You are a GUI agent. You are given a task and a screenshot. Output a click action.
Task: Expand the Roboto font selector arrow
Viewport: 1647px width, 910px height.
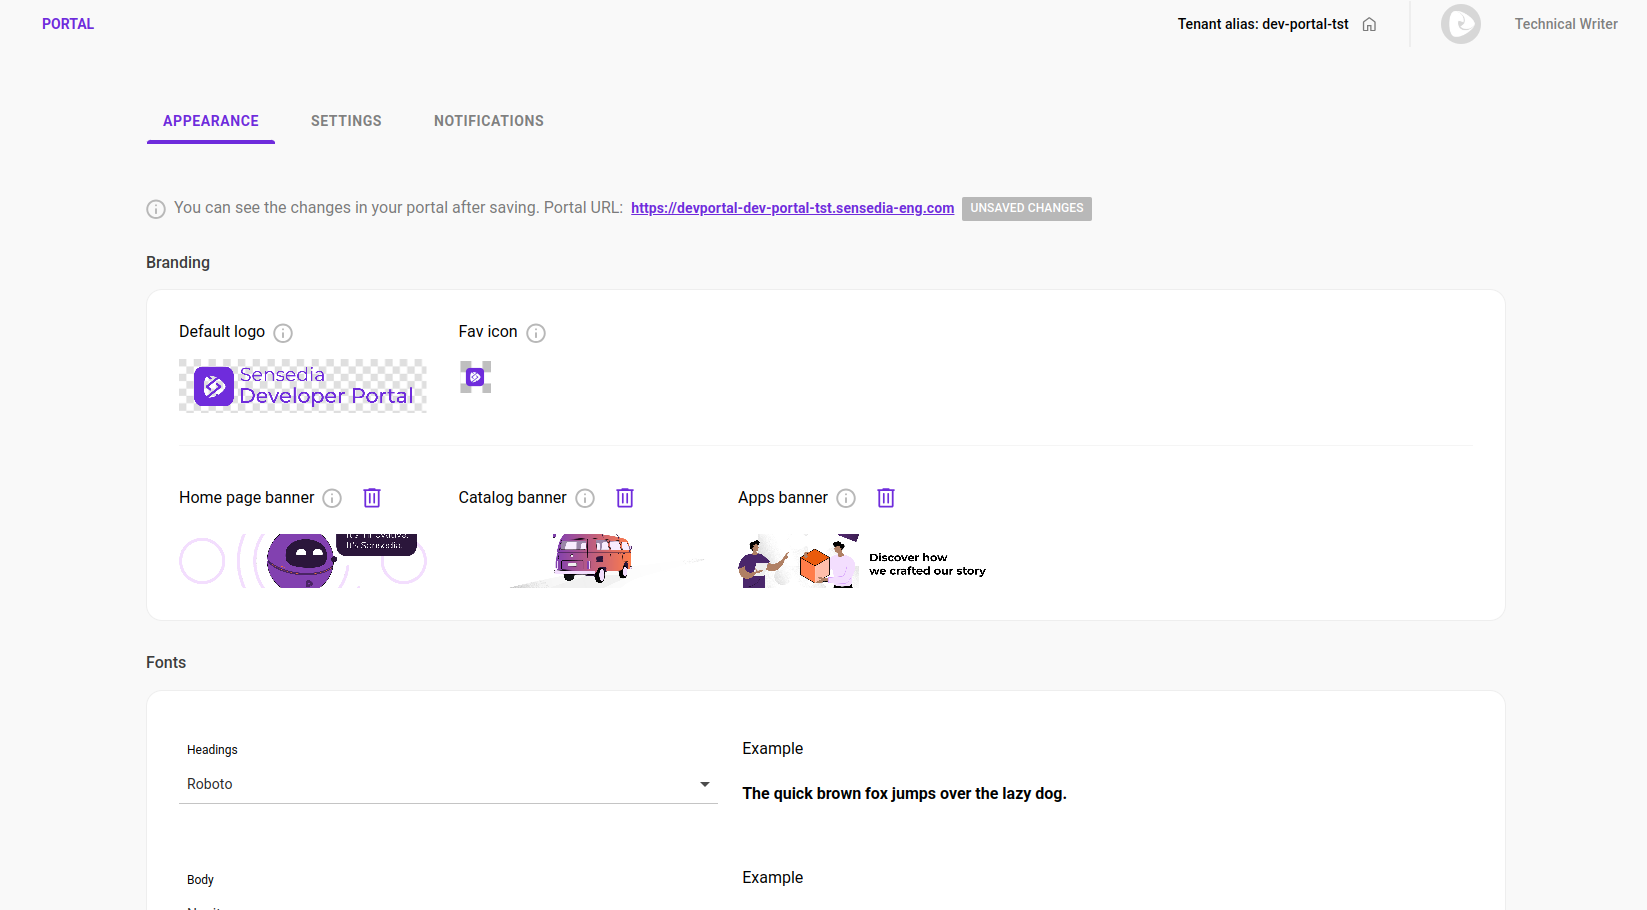[705, 784]
